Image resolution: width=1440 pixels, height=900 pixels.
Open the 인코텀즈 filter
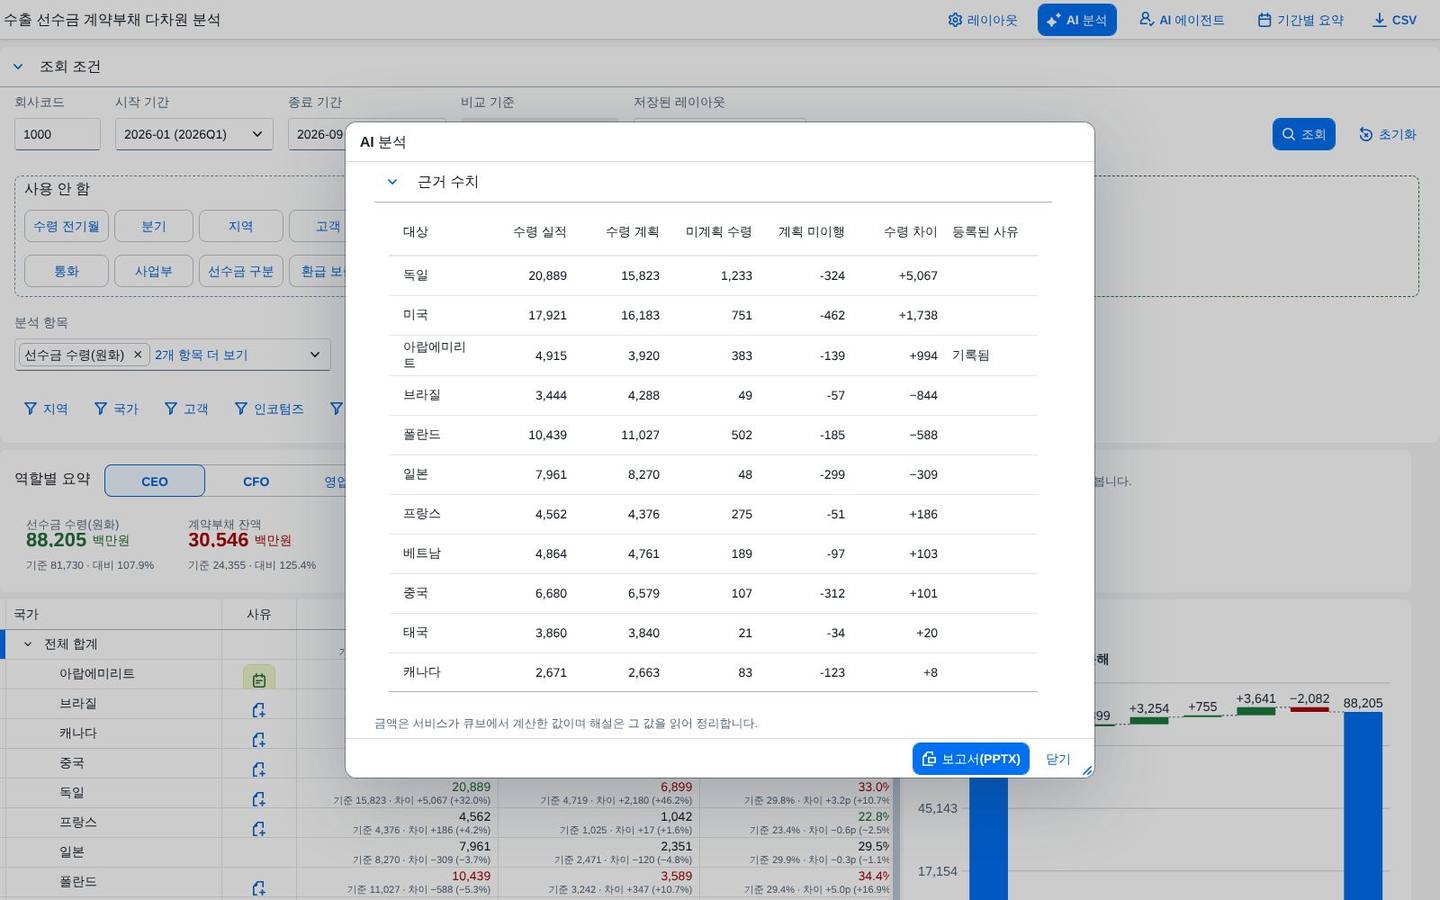click(269, 408)
